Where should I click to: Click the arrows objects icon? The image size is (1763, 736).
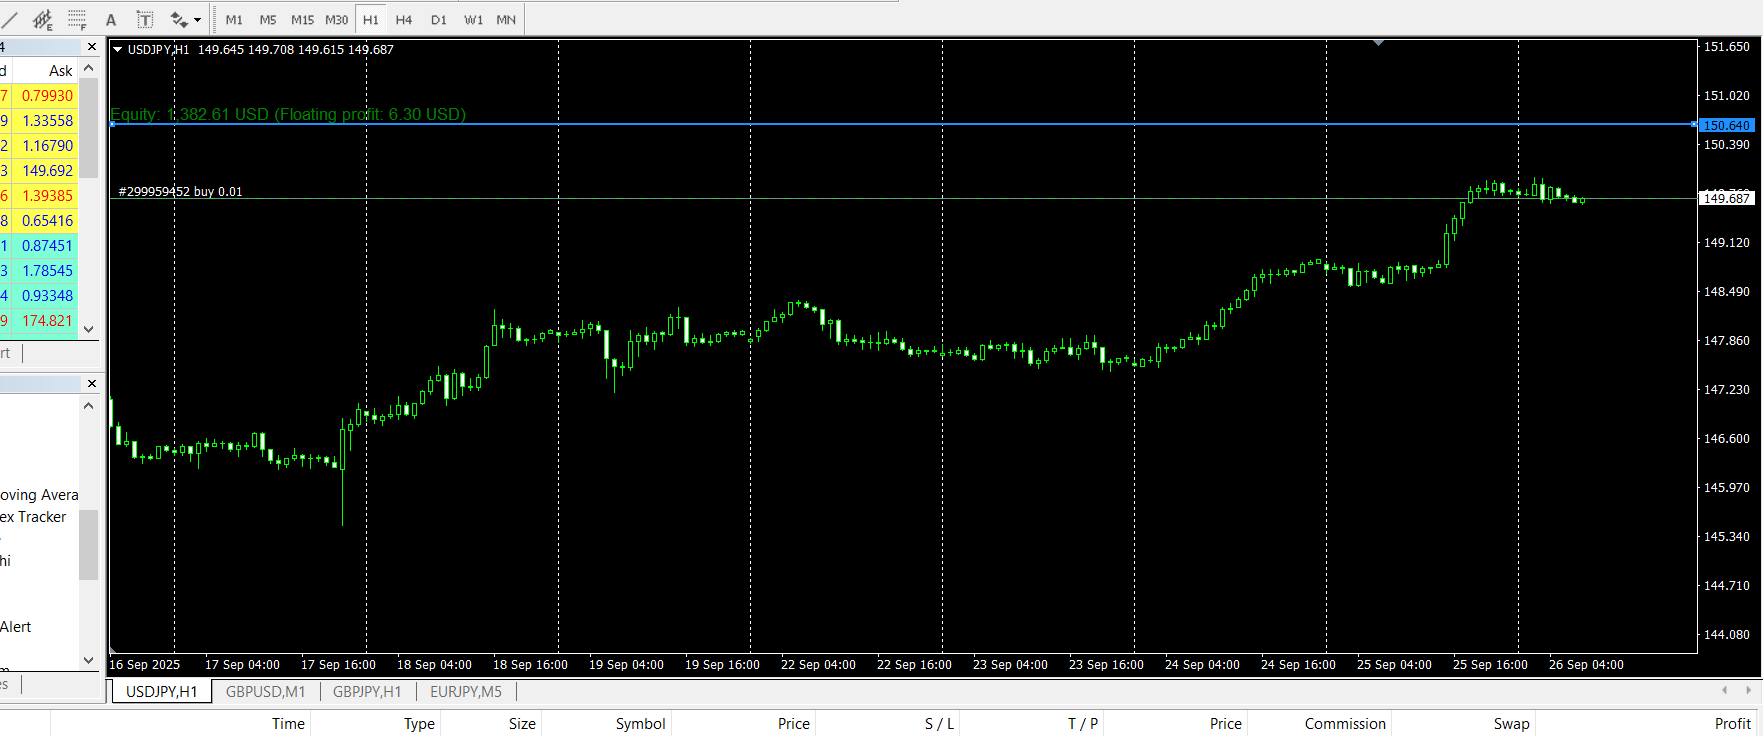[179, 19]
